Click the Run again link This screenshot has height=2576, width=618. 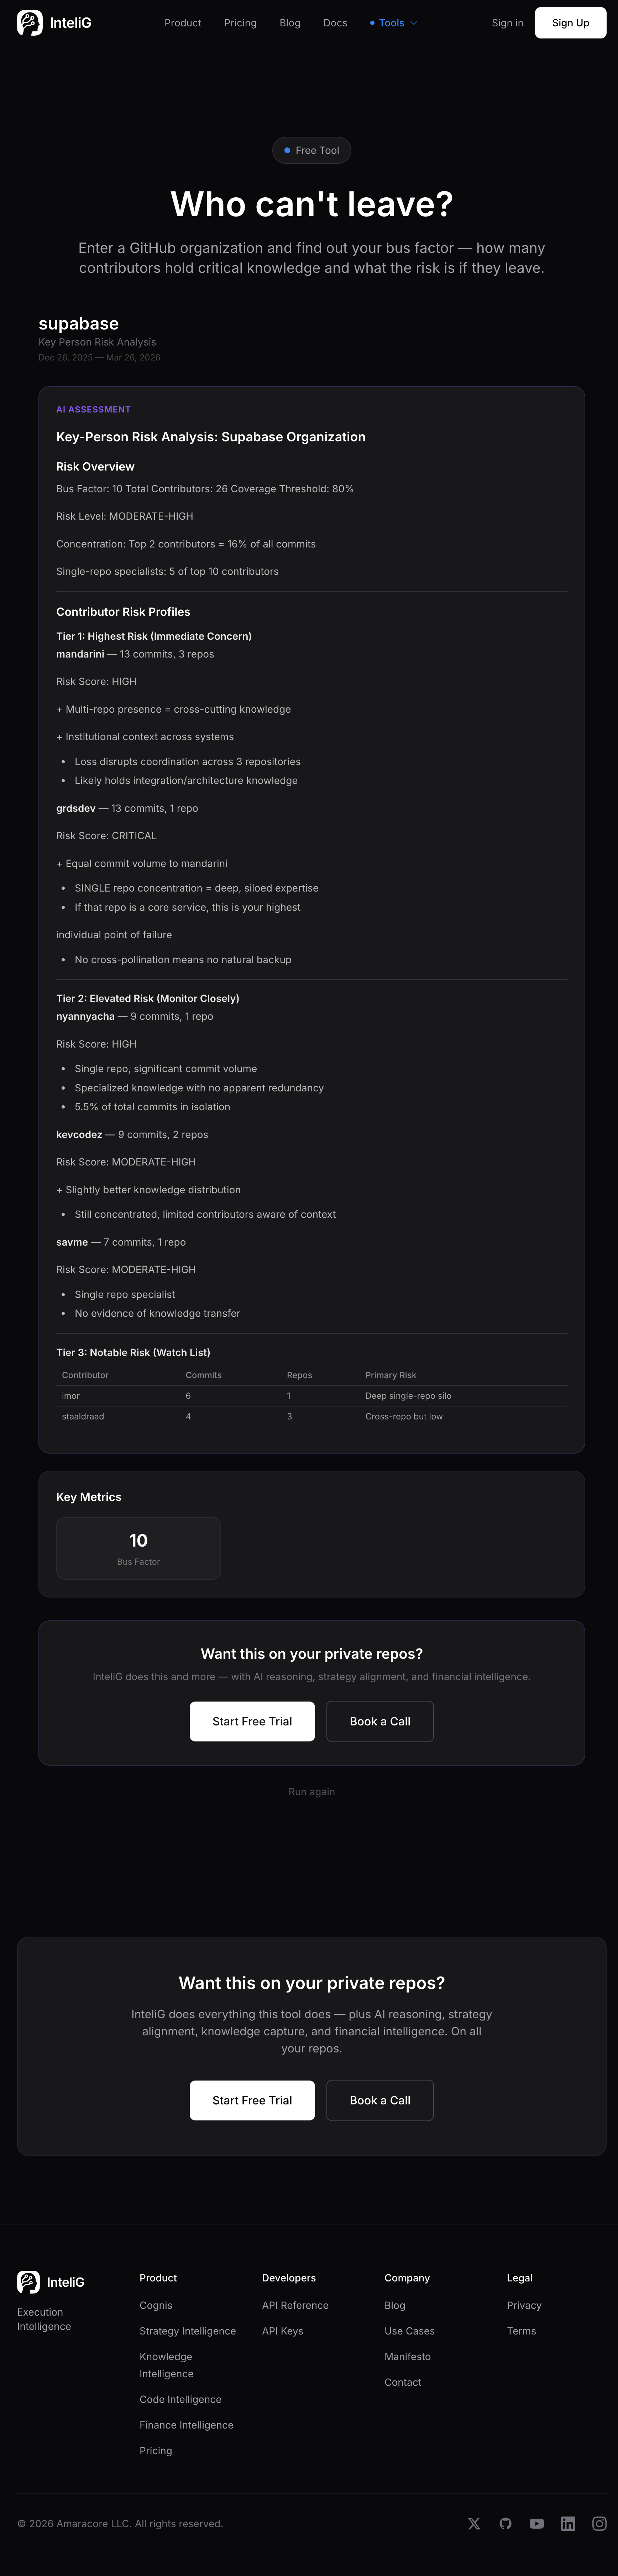coord(311,1791)
